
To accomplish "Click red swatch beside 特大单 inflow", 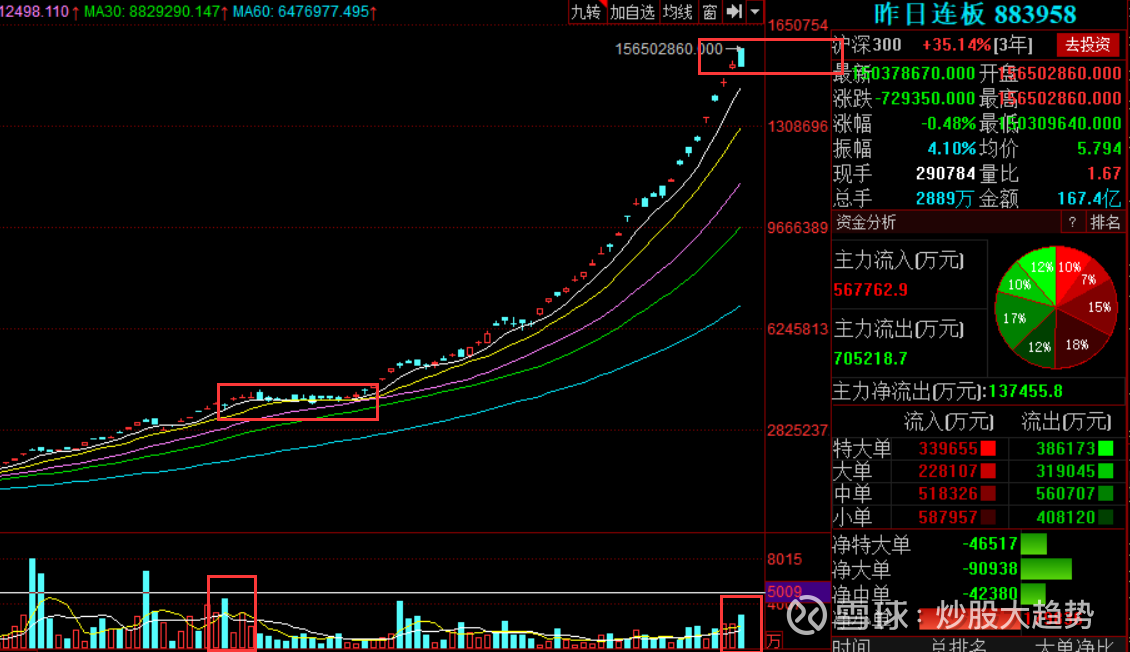I will 988,449.
